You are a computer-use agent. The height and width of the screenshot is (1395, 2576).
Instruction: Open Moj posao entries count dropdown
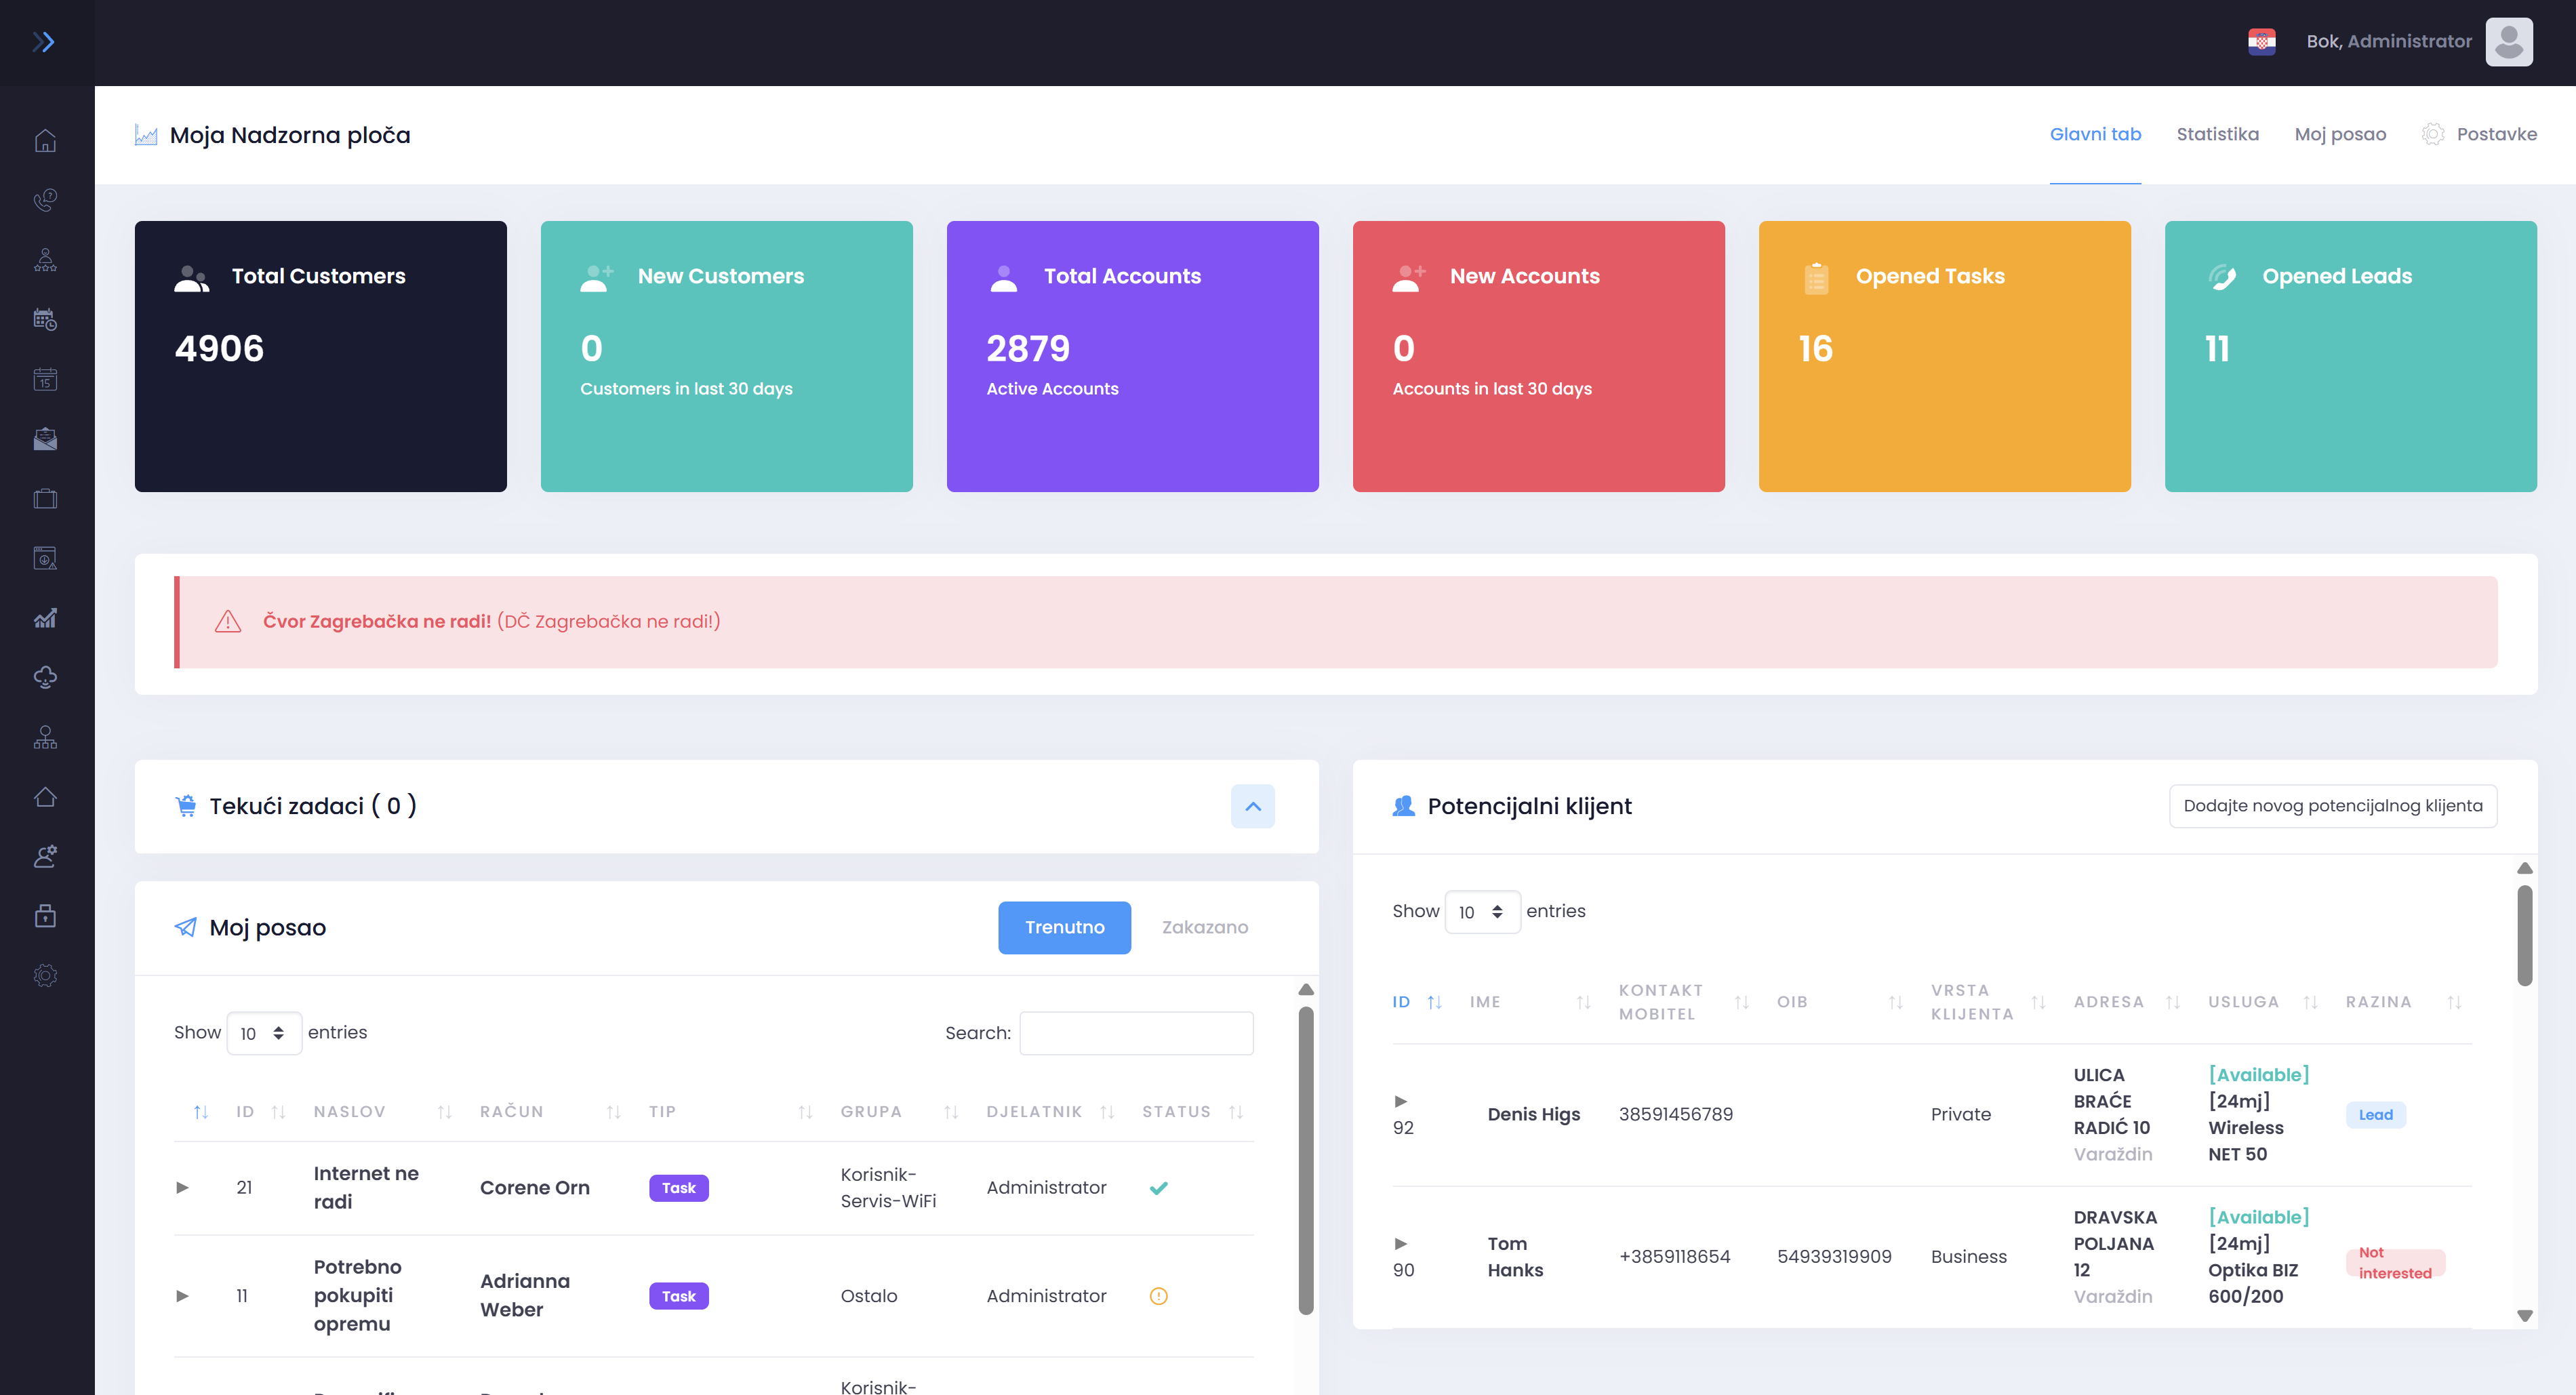263,1033
